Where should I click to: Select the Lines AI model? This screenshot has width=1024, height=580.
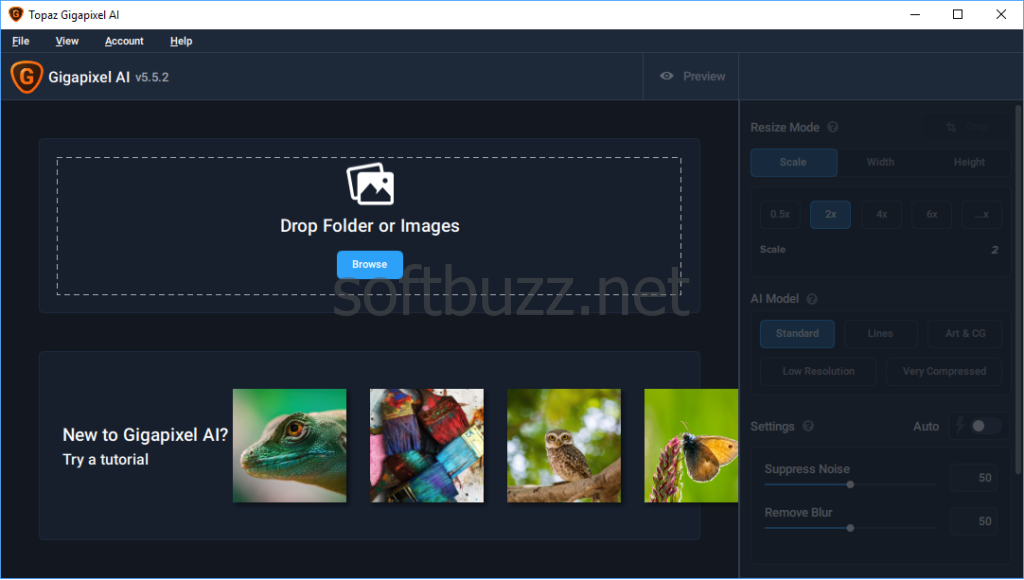(880, 334)
